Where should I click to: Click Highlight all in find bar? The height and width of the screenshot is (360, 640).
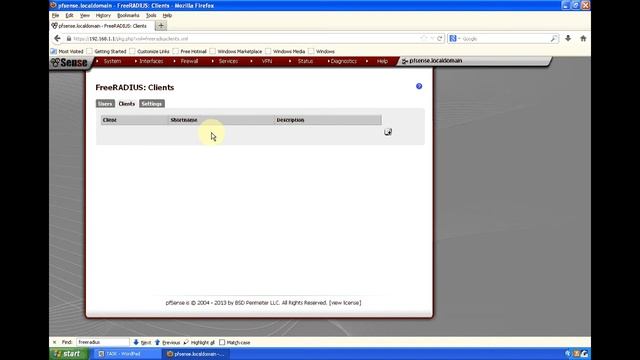(x=199, y=342)
